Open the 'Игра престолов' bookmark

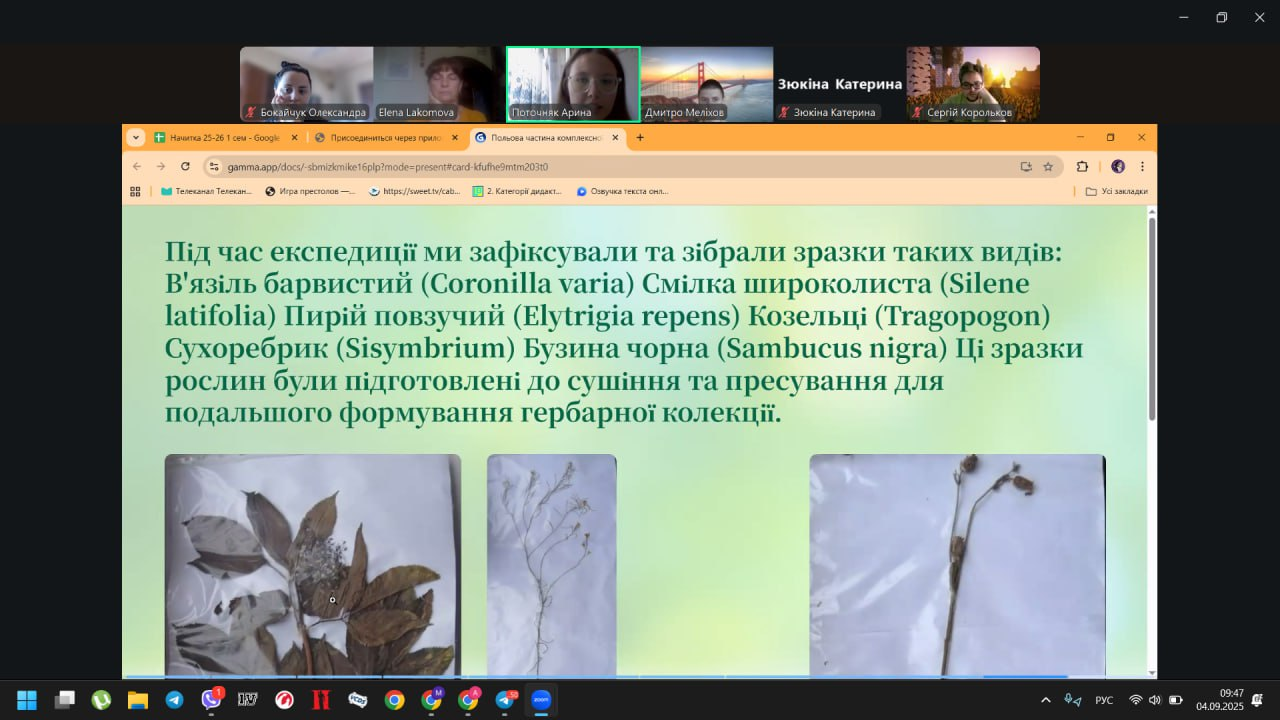[310, 191]
